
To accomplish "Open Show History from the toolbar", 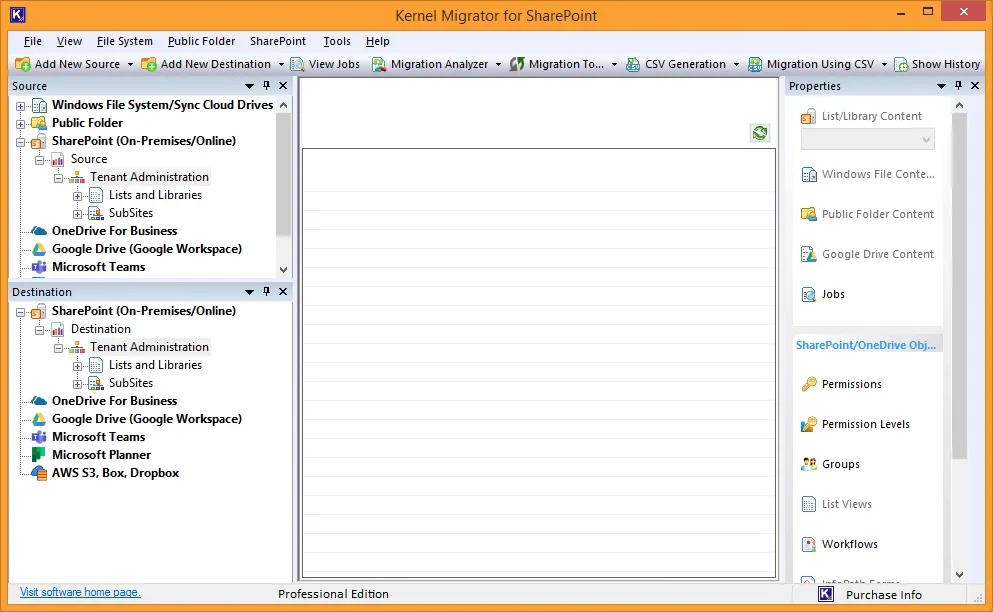I will click(937, 64).
